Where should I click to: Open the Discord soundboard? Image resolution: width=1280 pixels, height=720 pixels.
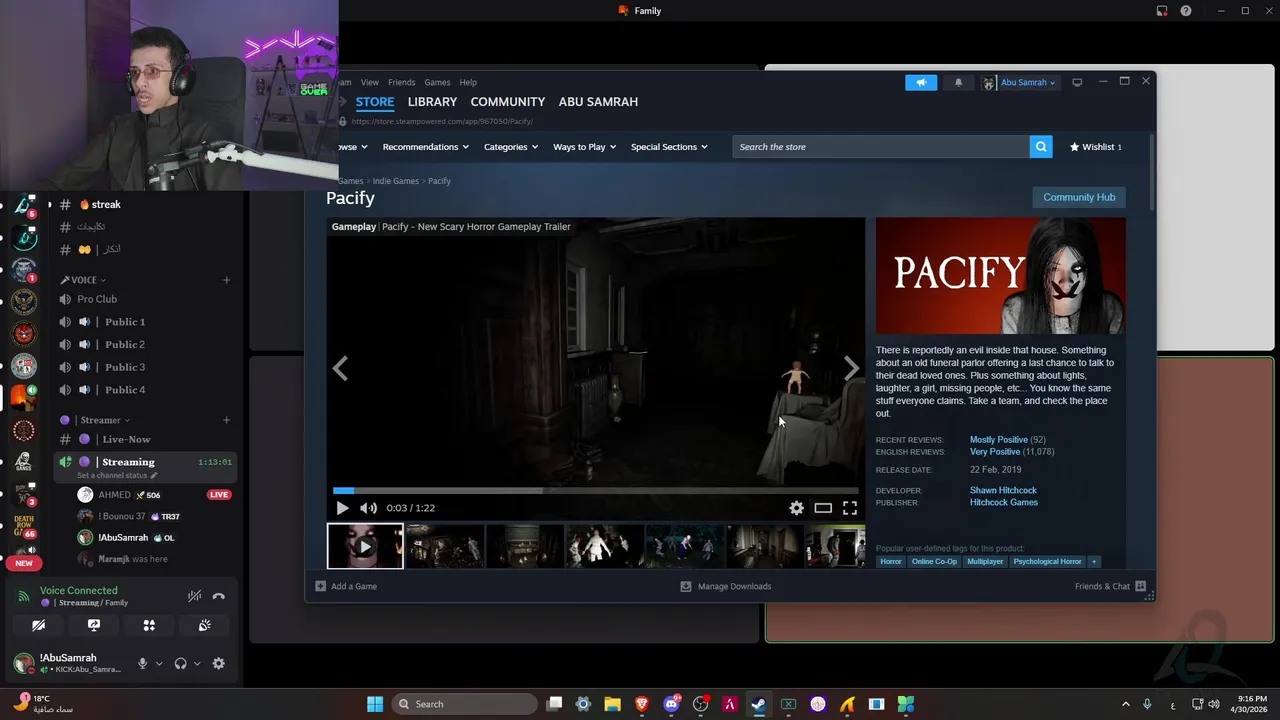[x=204, y=625]
